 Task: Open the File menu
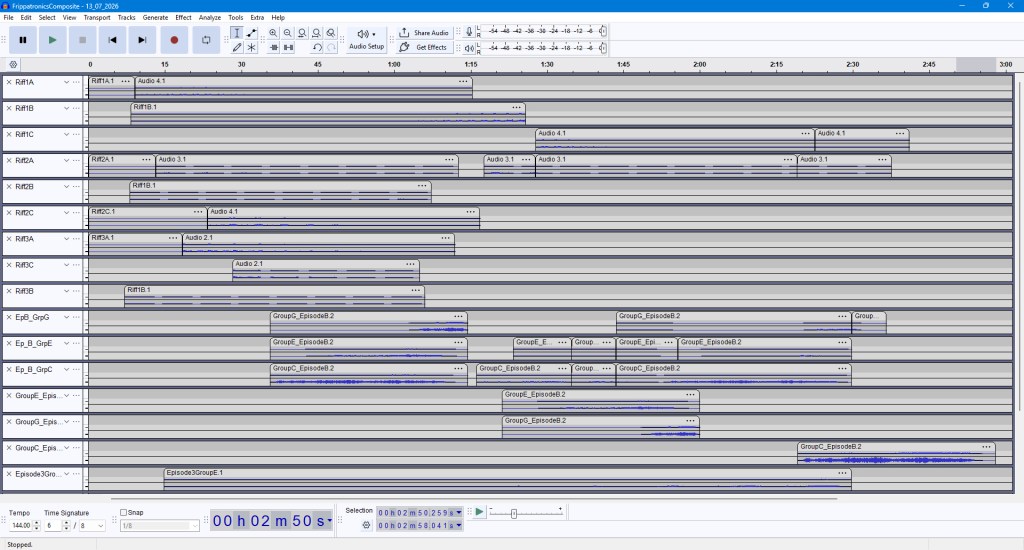tap(8, 18)
